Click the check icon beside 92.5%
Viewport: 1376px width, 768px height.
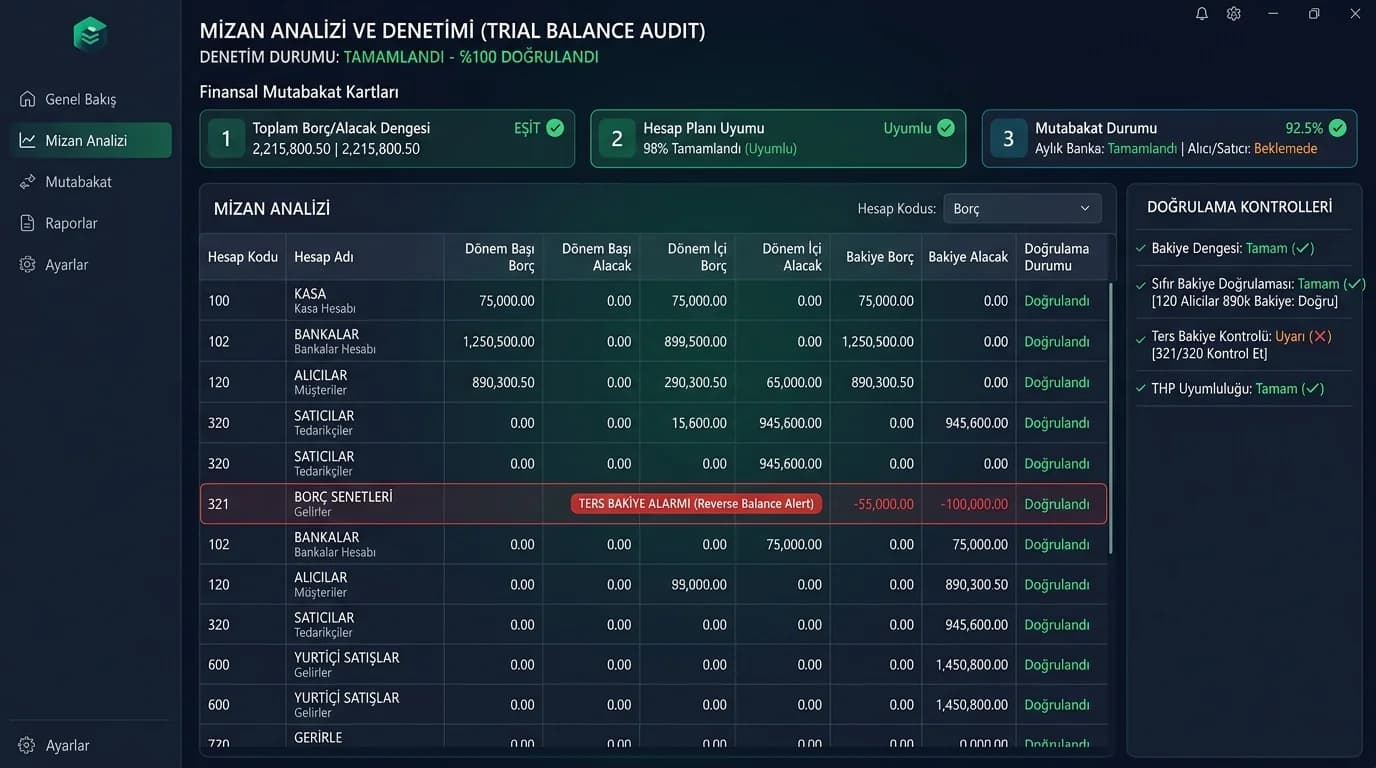[x=1338, y=128]
